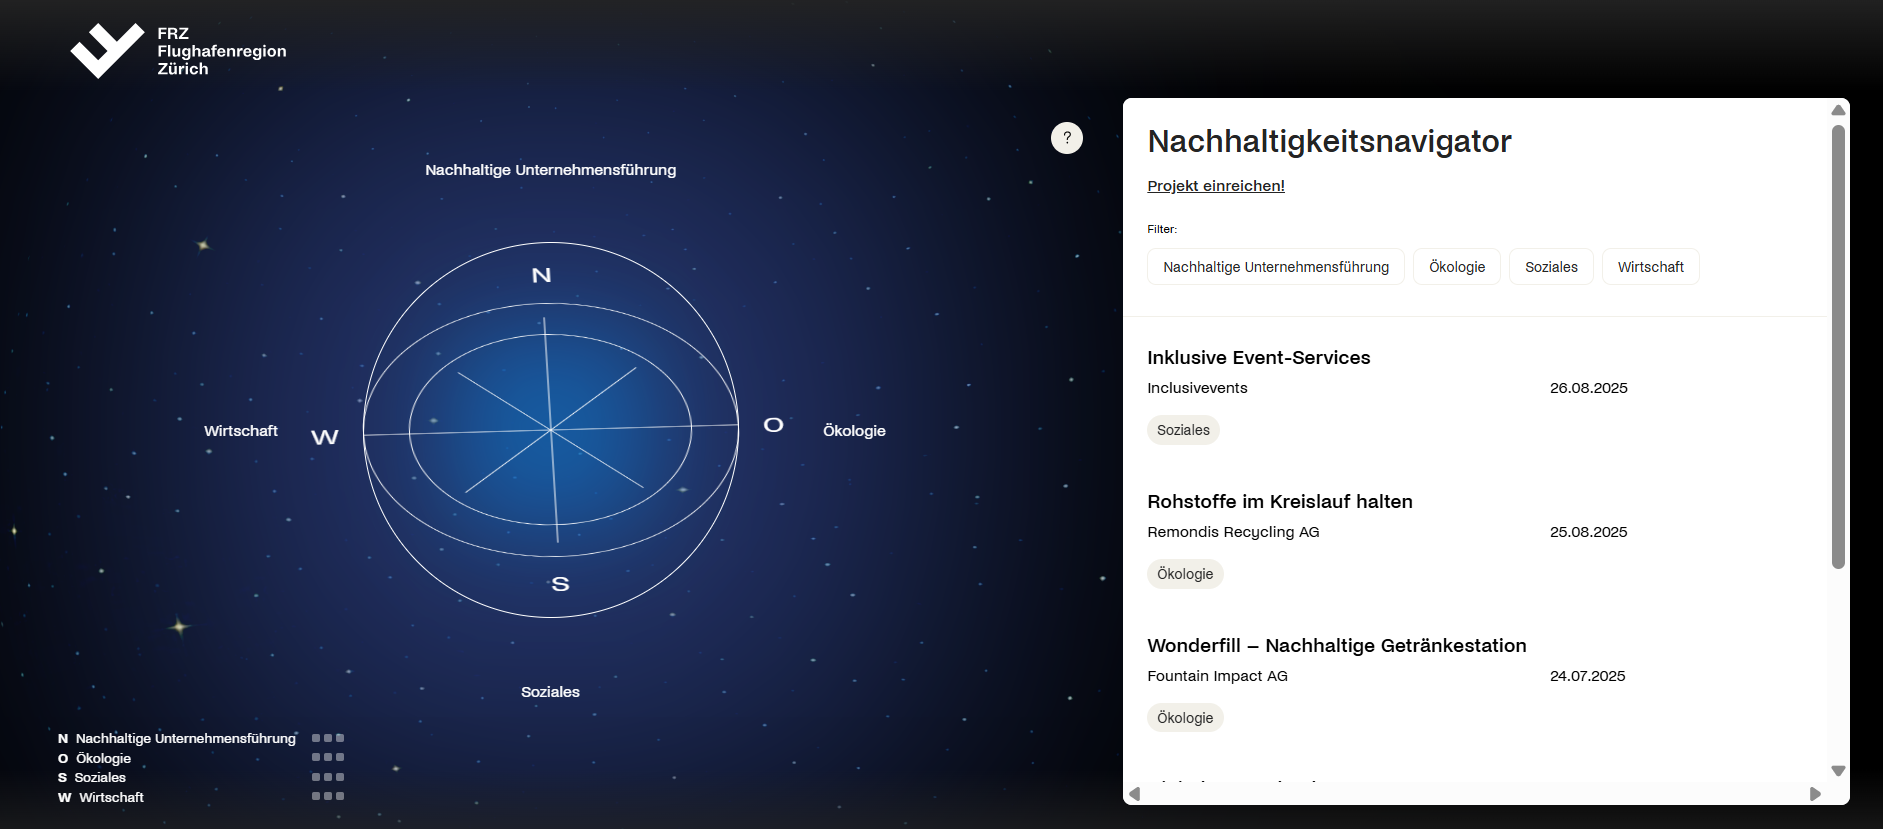
Task: Click the date 26.08.2025
Action: coord(1589,388)
